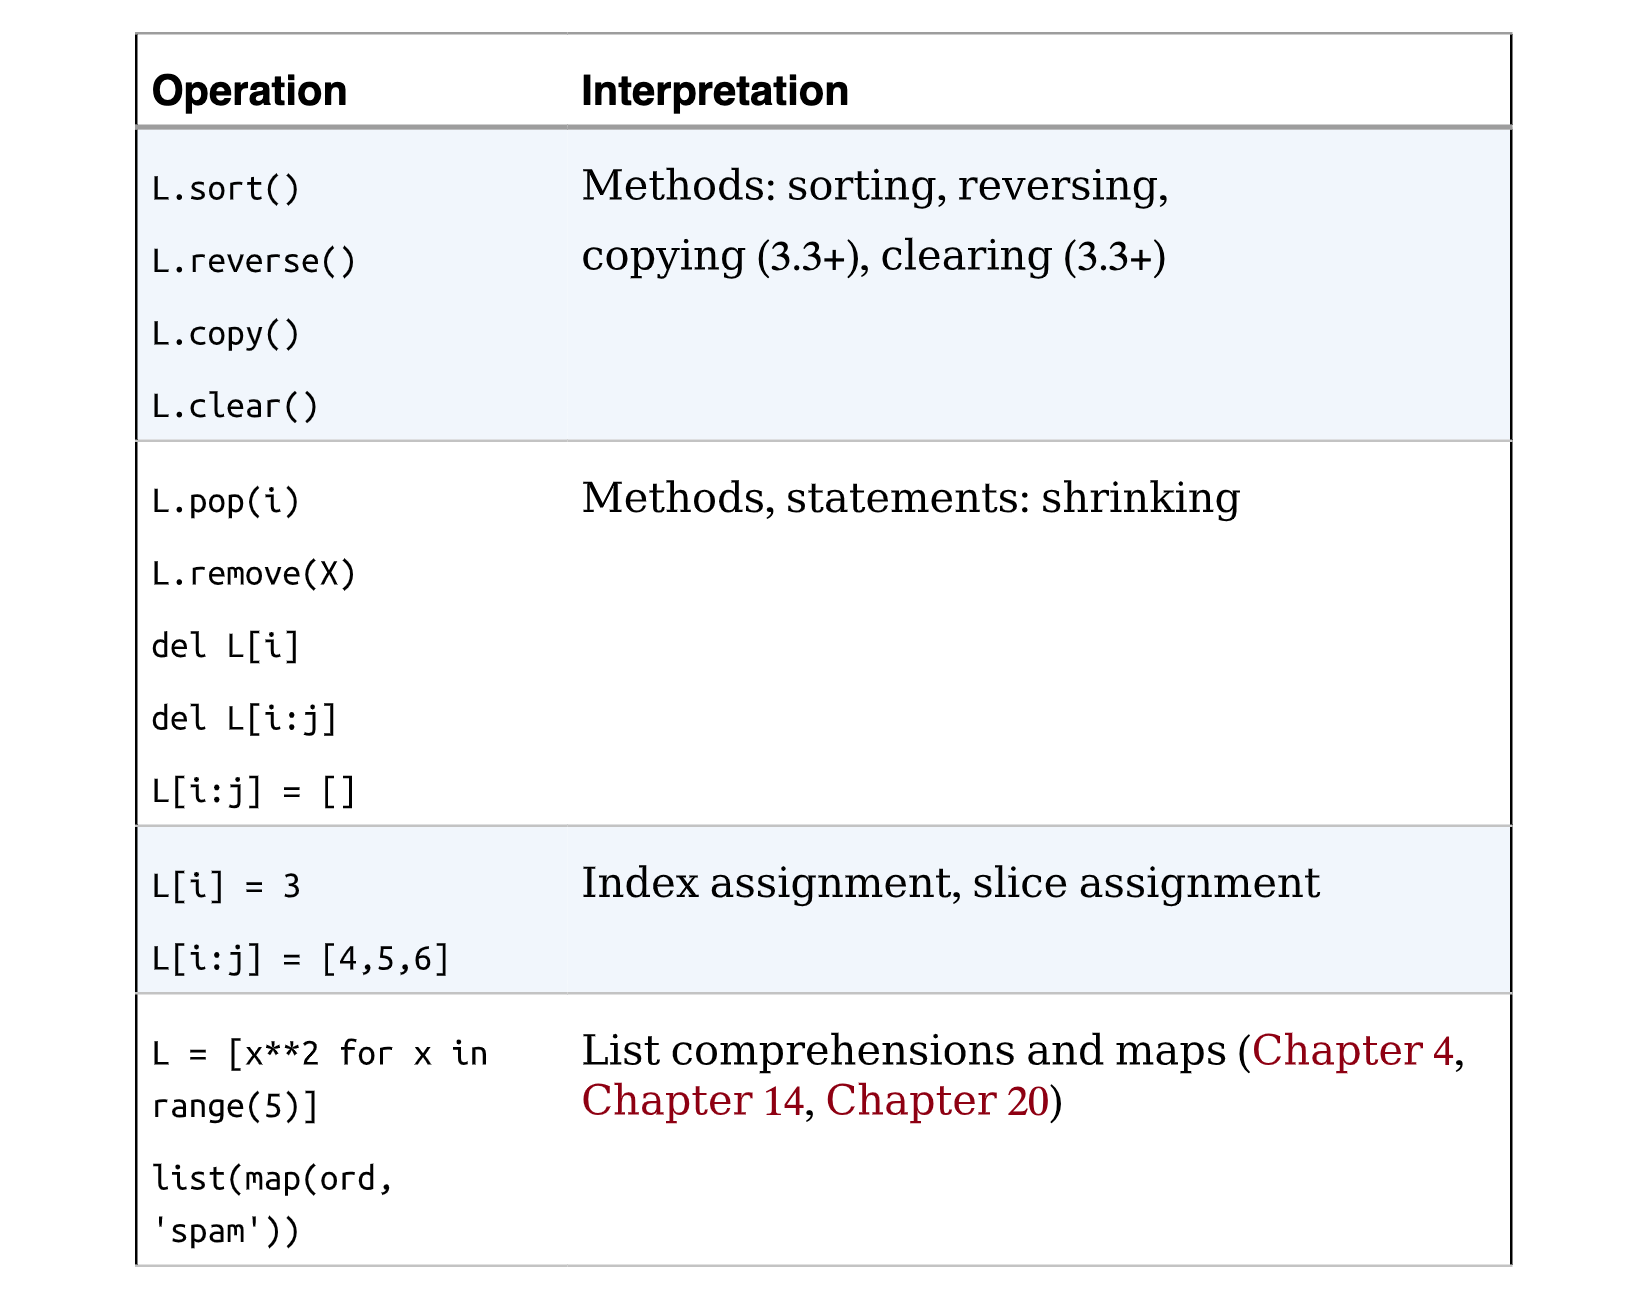The image size is (1646, 1296).
Task: Click the L[i:j] = [4,5,6] code line
Action: [301, 960]
